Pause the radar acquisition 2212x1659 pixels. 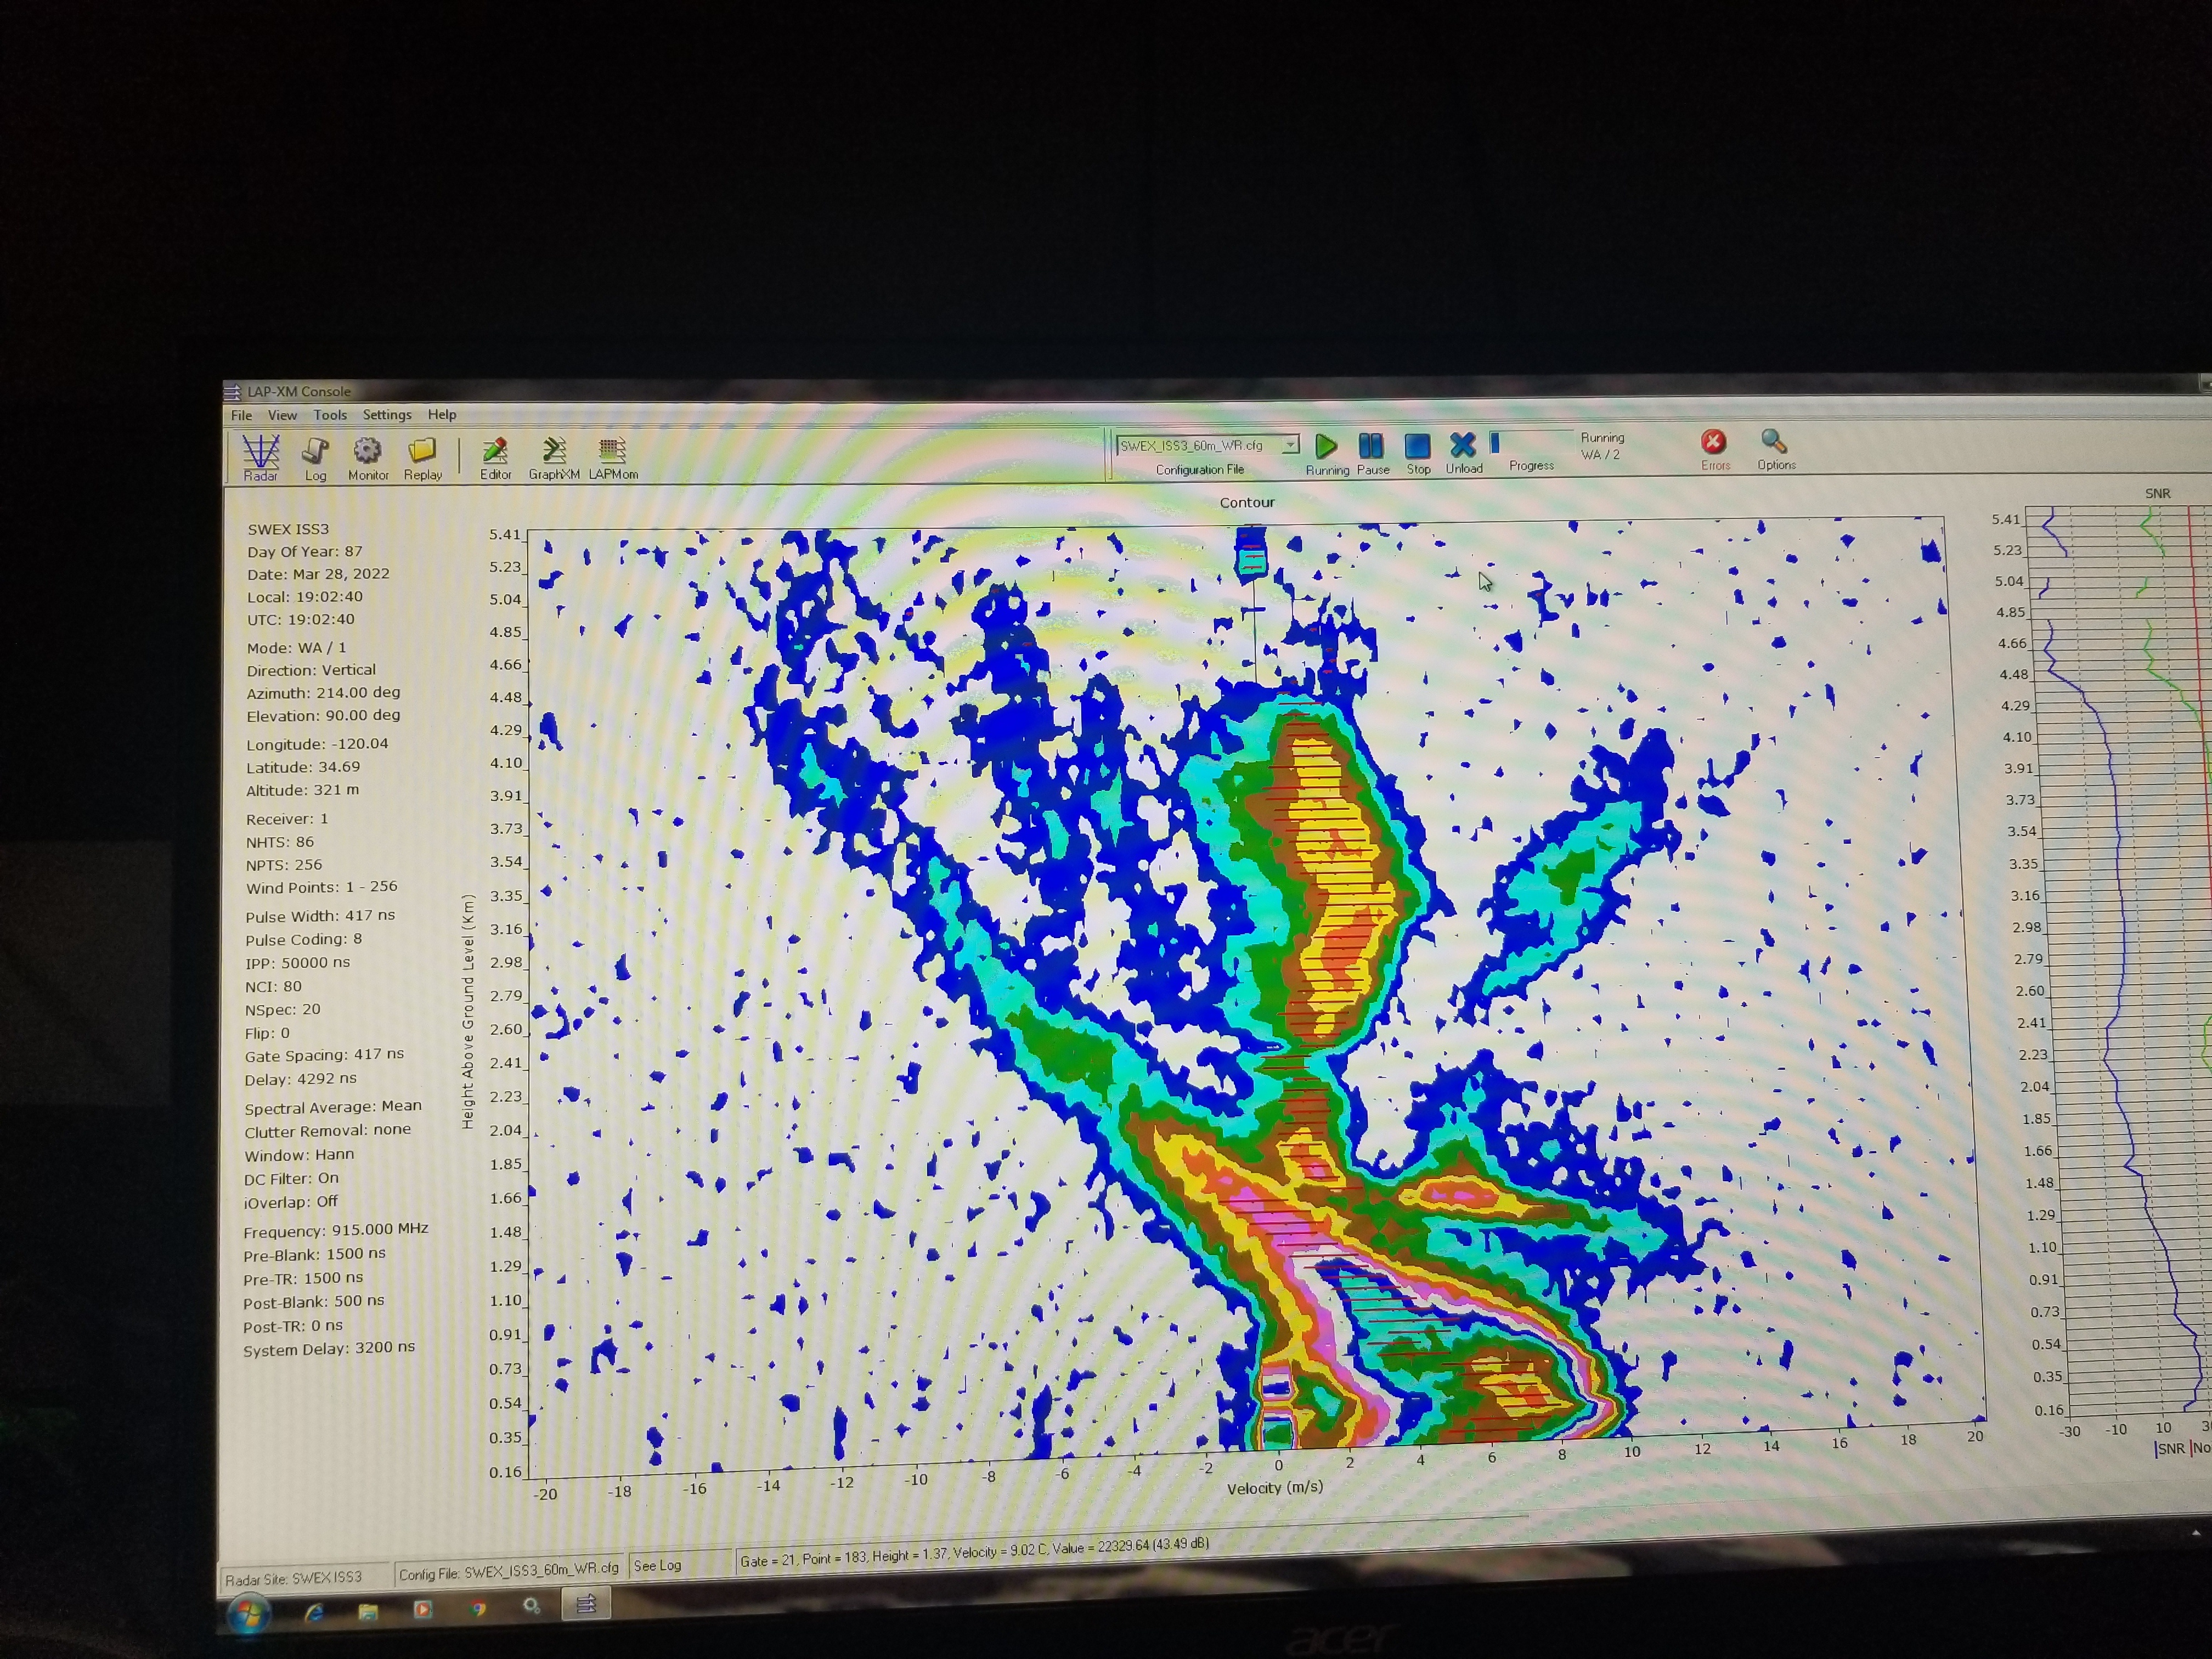[x=1371, y=447]
